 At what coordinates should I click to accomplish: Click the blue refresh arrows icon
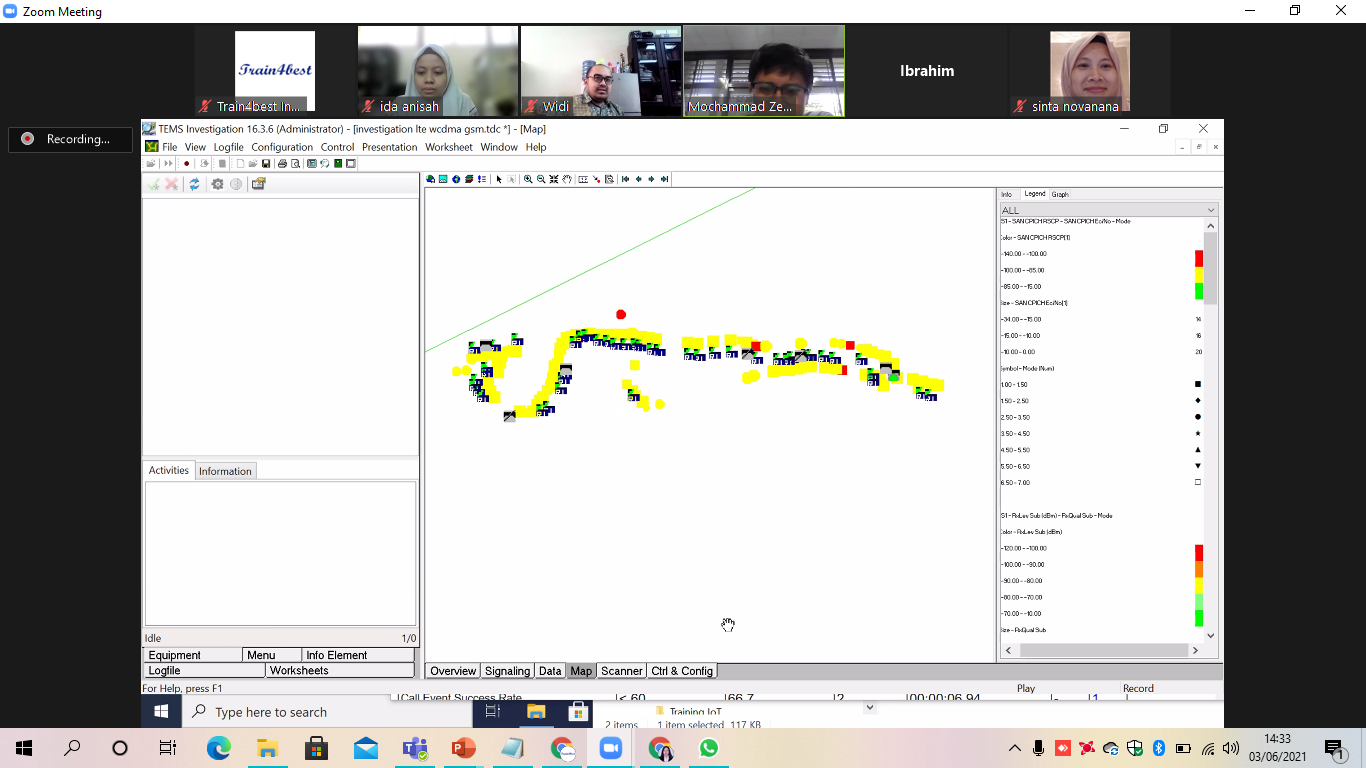[x=194, y=184]
